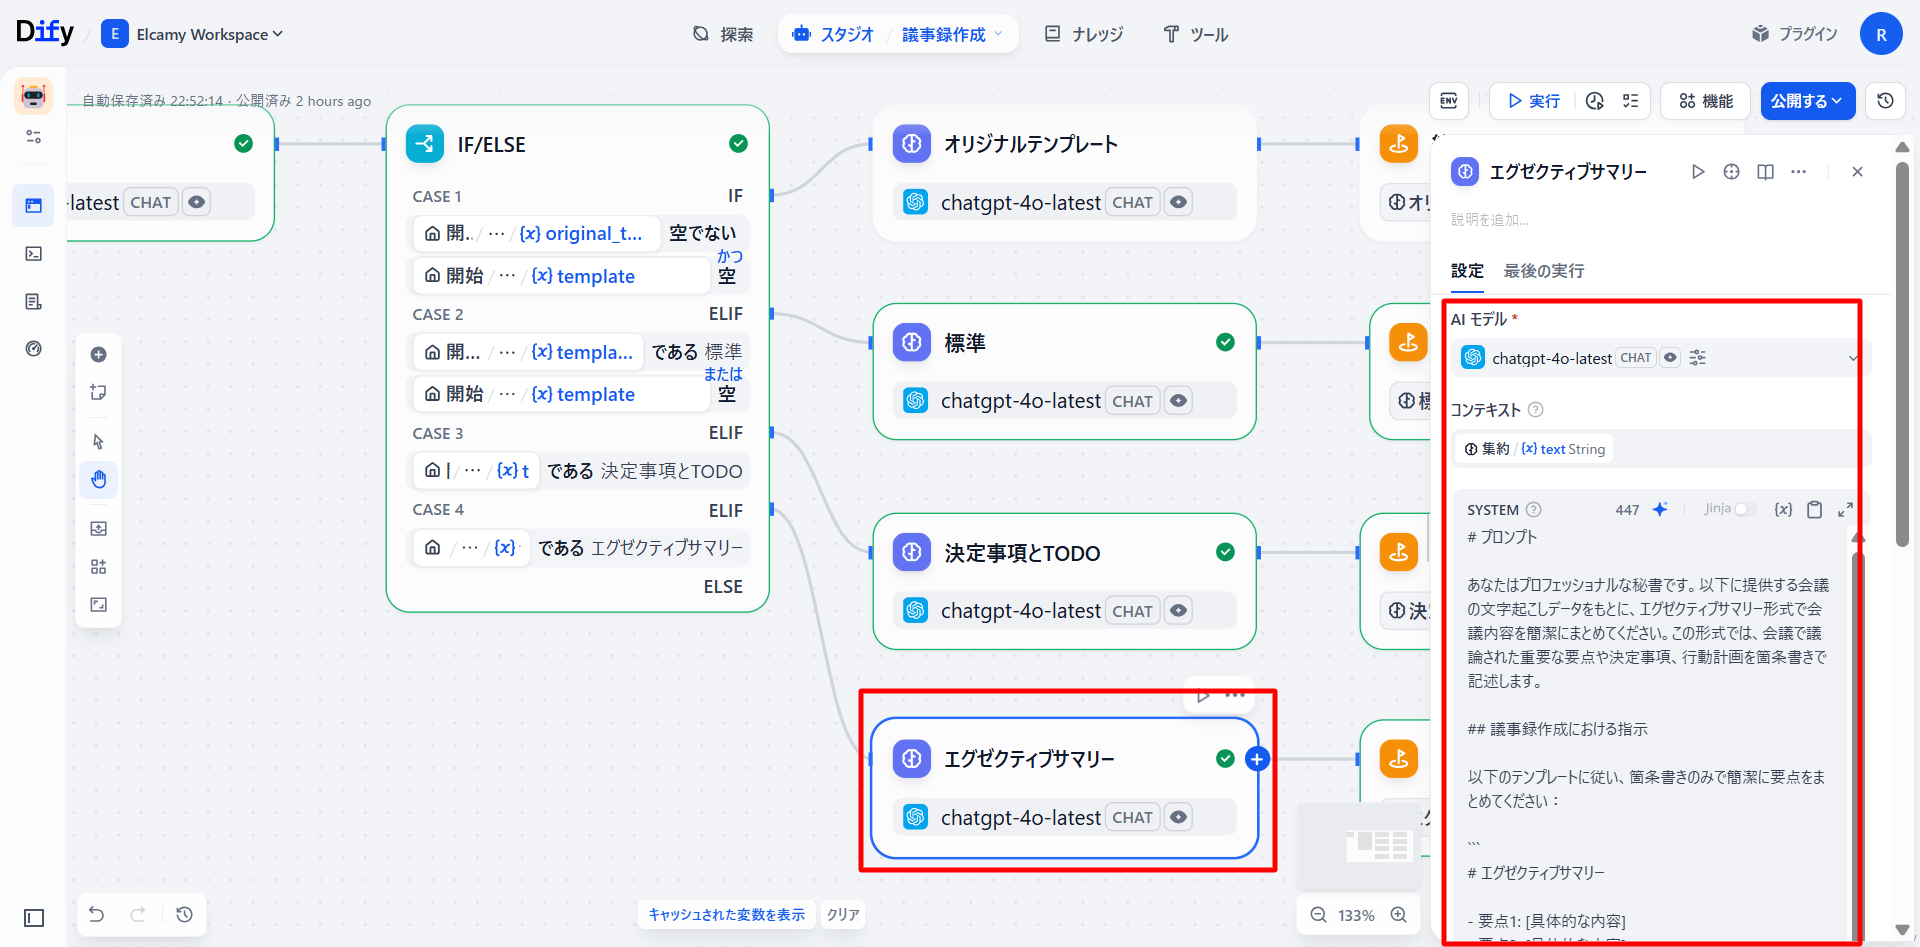Click the prompt generator sparkle icon

[1660, 510]
